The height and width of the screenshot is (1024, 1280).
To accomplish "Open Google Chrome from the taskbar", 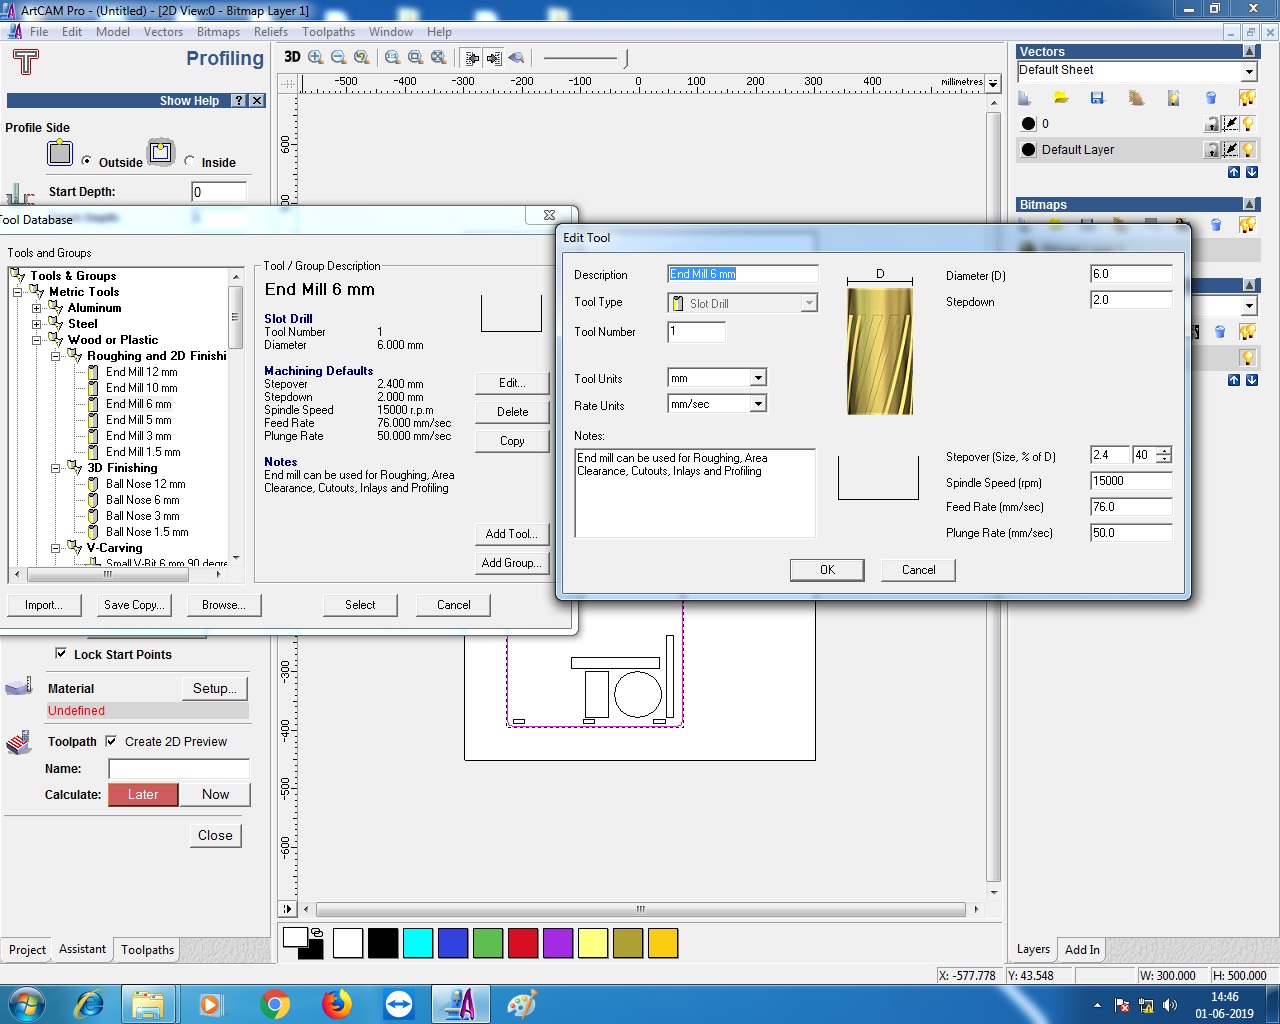I will coord(275,1004).
